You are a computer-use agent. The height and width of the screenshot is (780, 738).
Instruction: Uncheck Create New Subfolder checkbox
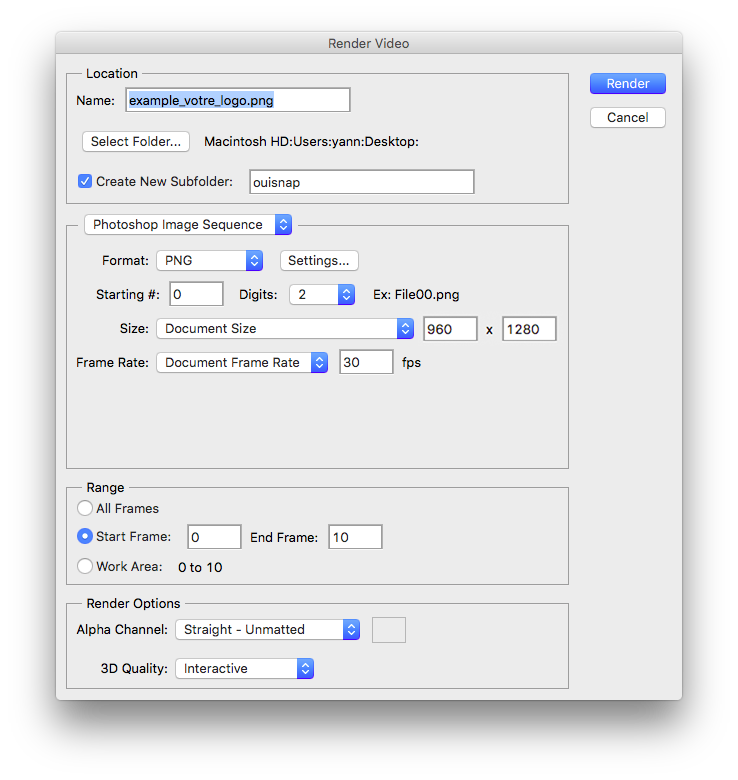click(85, 181)
